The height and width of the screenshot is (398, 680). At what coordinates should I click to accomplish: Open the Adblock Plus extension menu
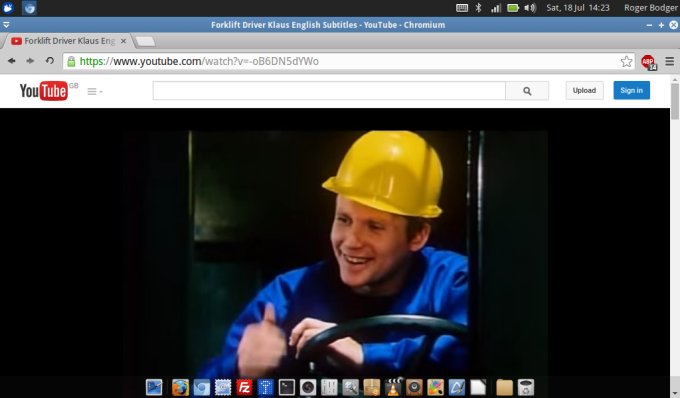pyautogui.click(x=649, y=62)
